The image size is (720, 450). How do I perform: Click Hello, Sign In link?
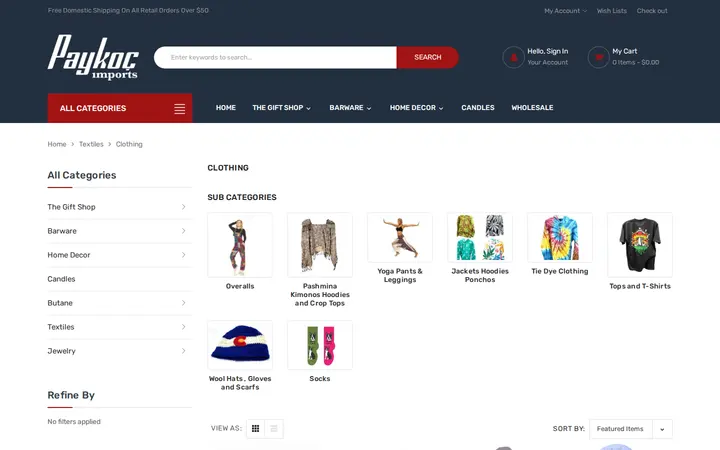(547, 51)
